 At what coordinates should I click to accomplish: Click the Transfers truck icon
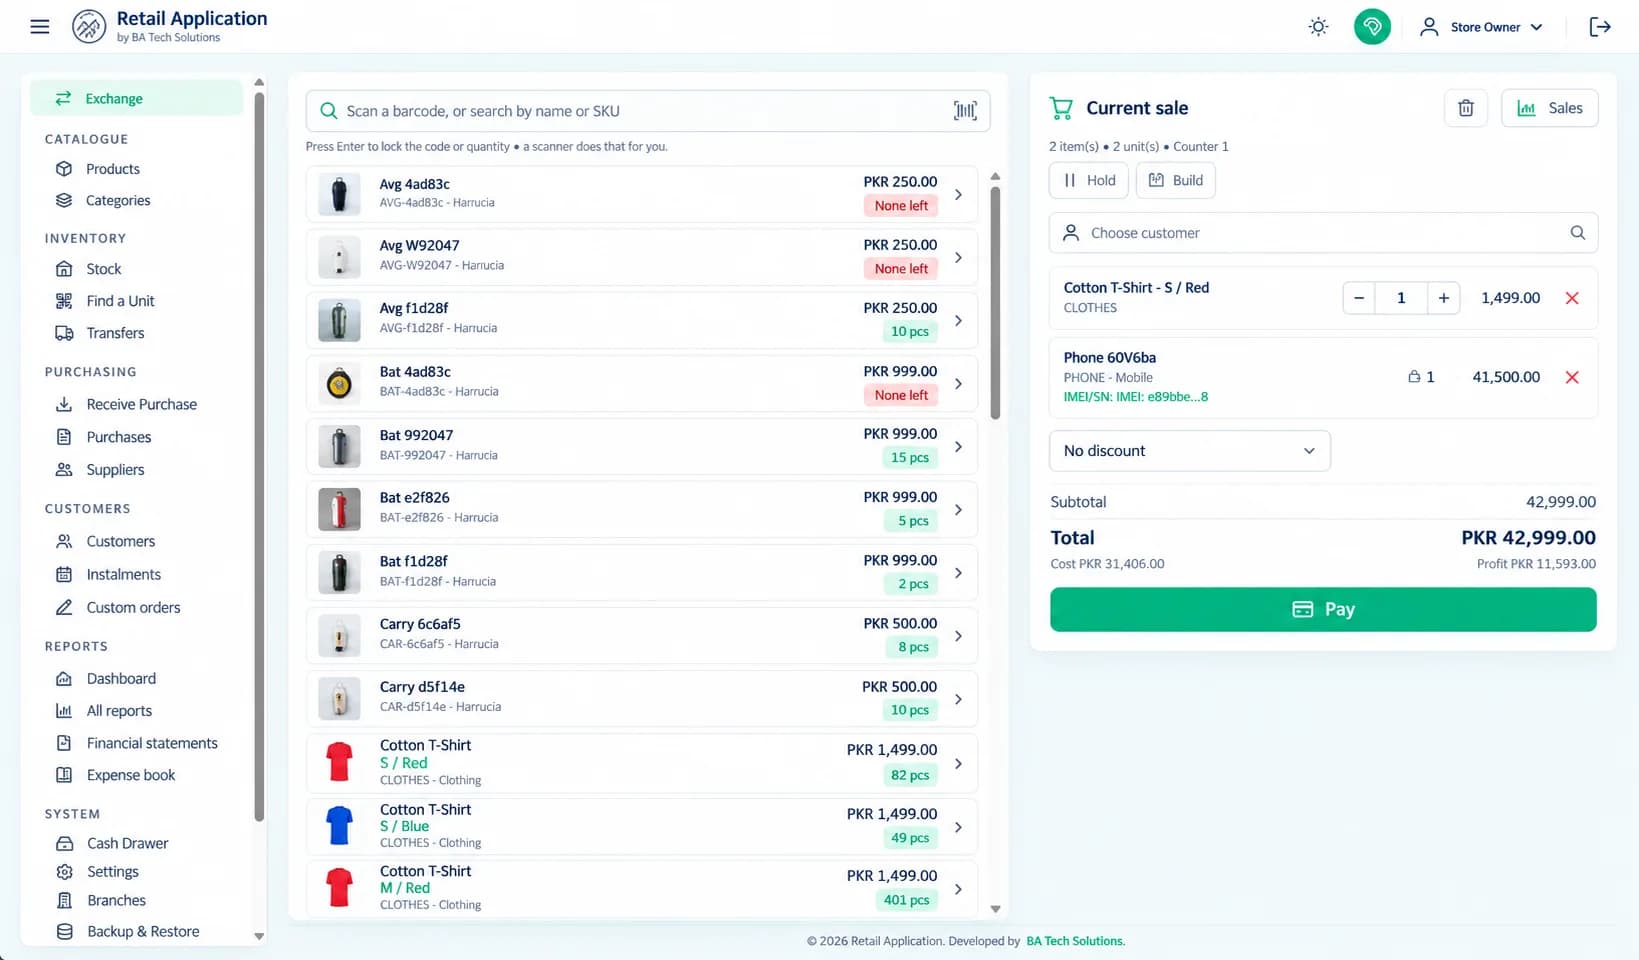coord(64,333)
